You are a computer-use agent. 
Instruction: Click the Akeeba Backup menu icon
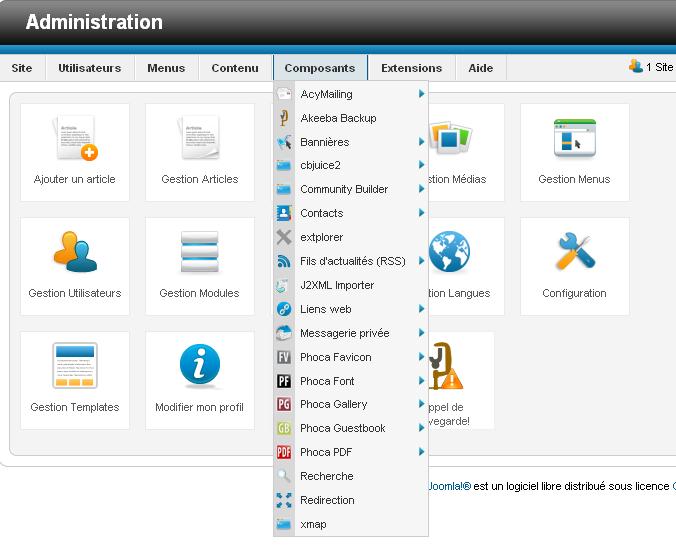284,118
